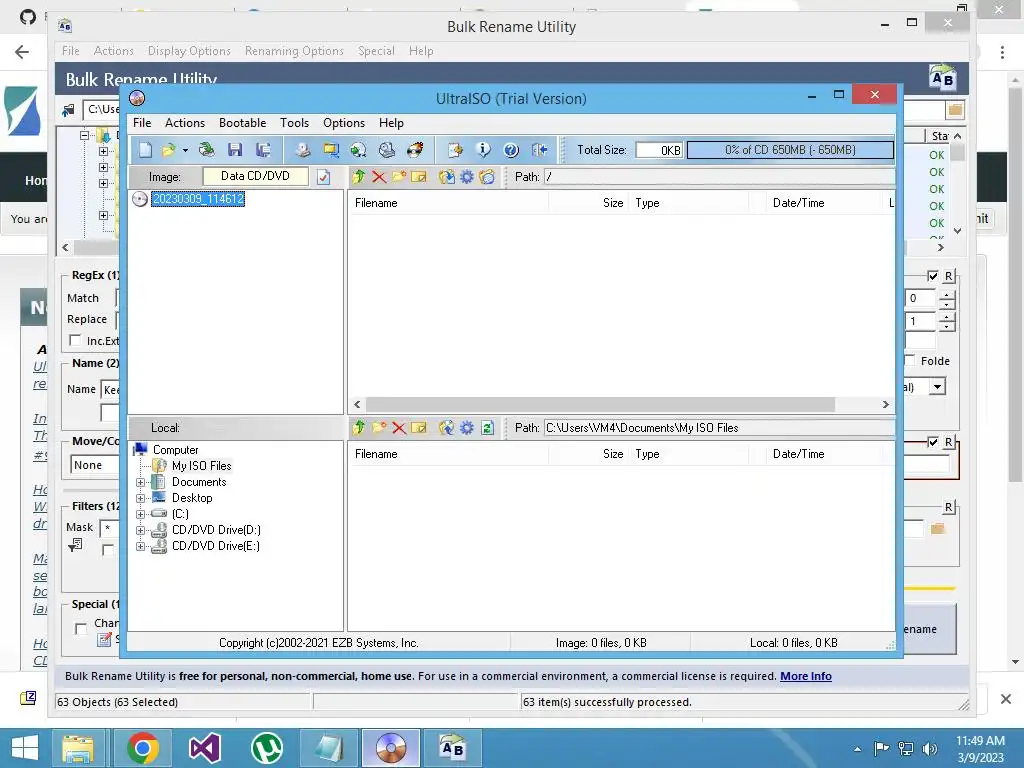The image size is (1024, 768).
Task: Open the UltraISO File menu
Action: 142,123
